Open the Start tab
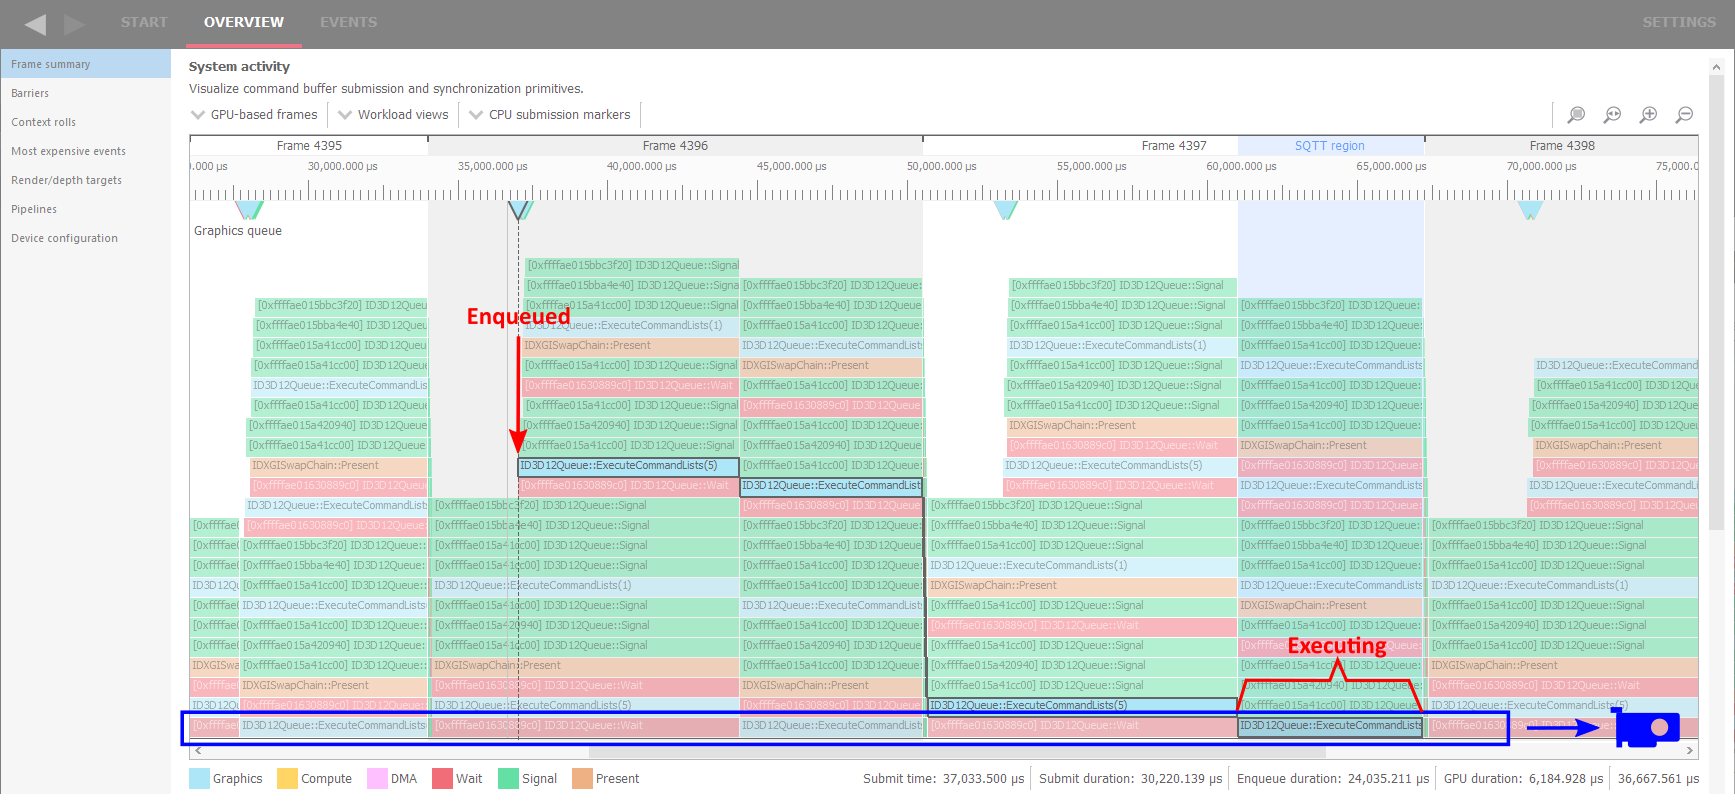1735x804 pixels. 144,22
